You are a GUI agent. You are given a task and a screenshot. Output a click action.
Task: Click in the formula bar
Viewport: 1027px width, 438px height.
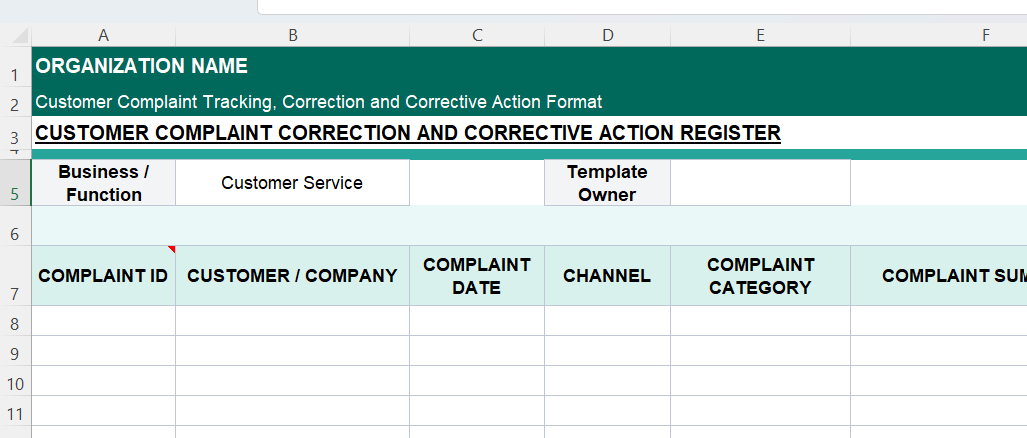[640, 6]
